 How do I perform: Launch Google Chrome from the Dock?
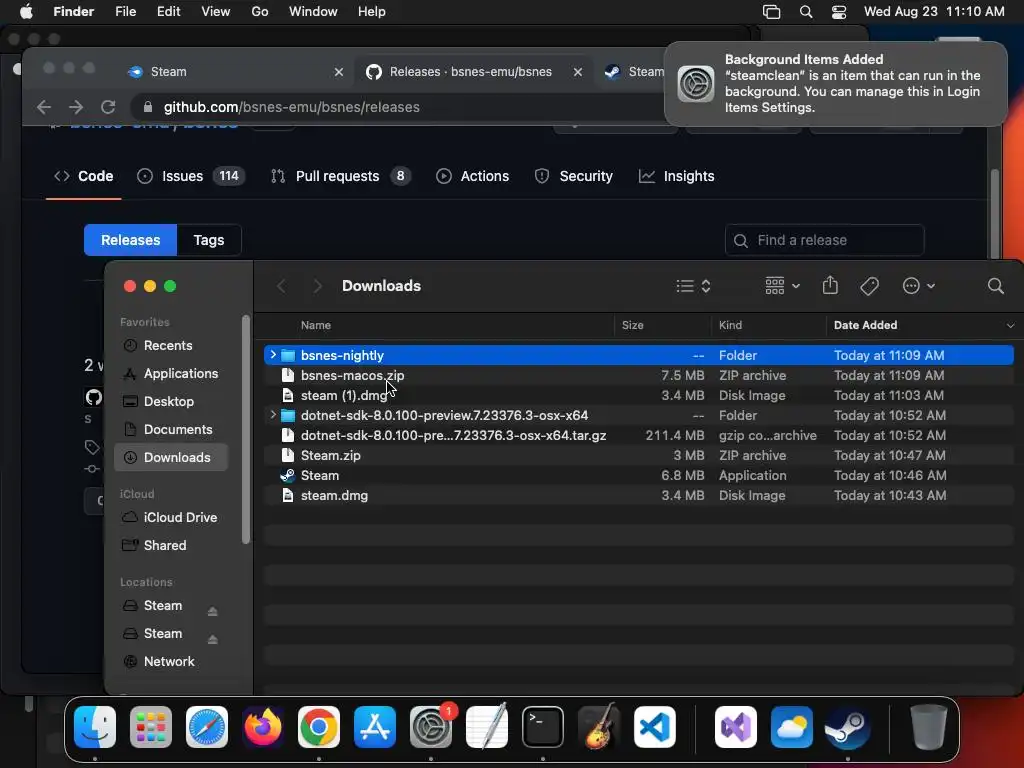tap(319, 727)
